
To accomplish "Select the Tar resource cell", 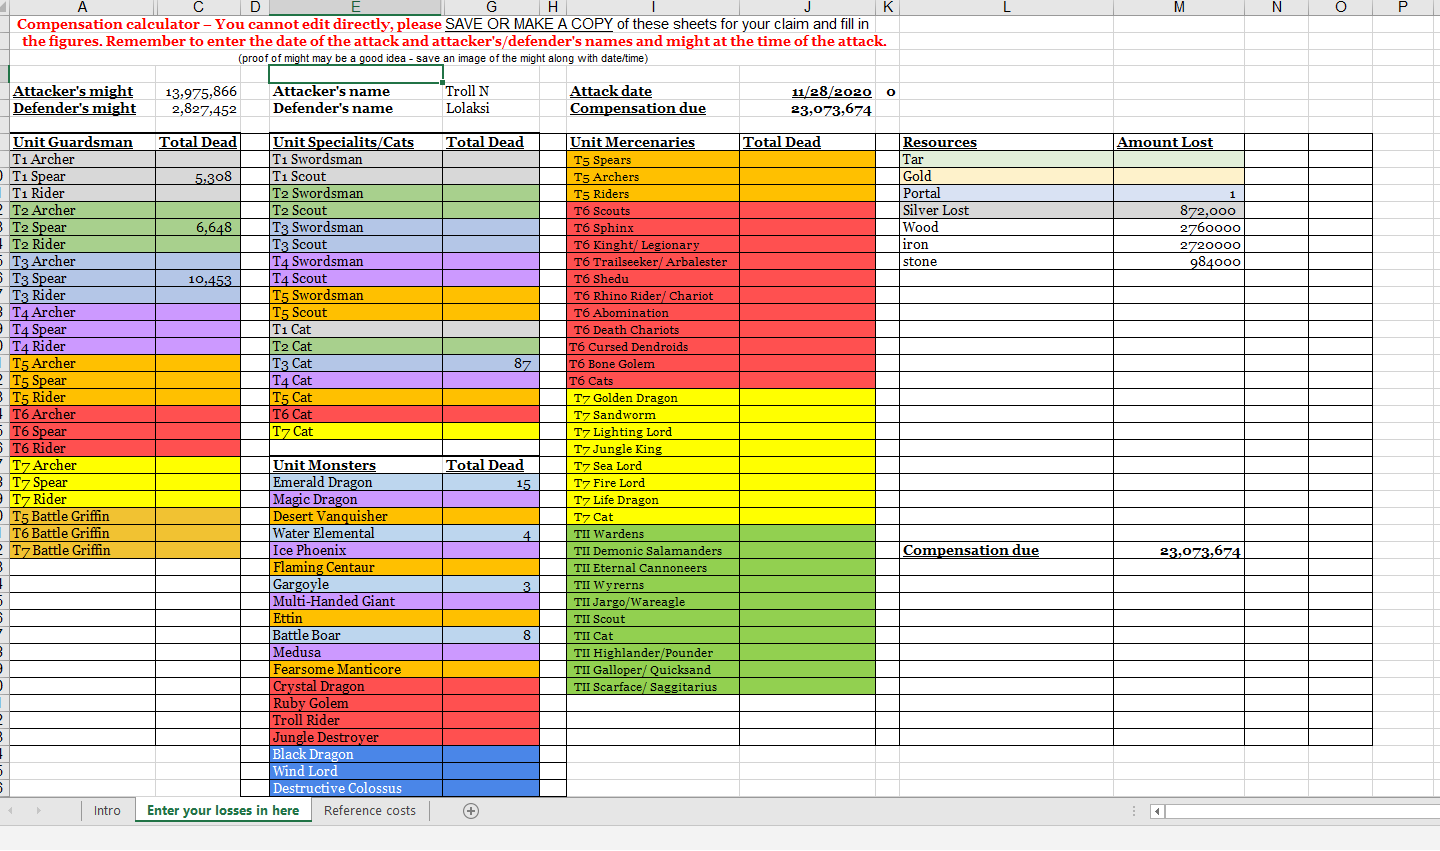I will pyautogui.click(x=1007, y=160).
